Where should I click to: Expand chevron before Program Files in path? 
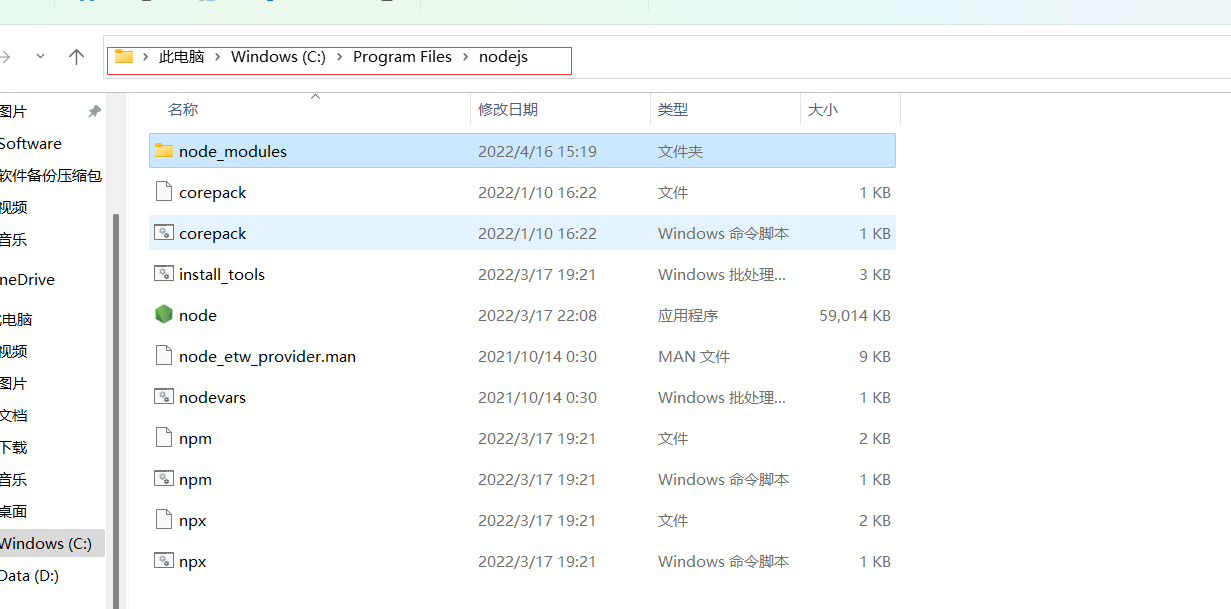coord(340,57)
